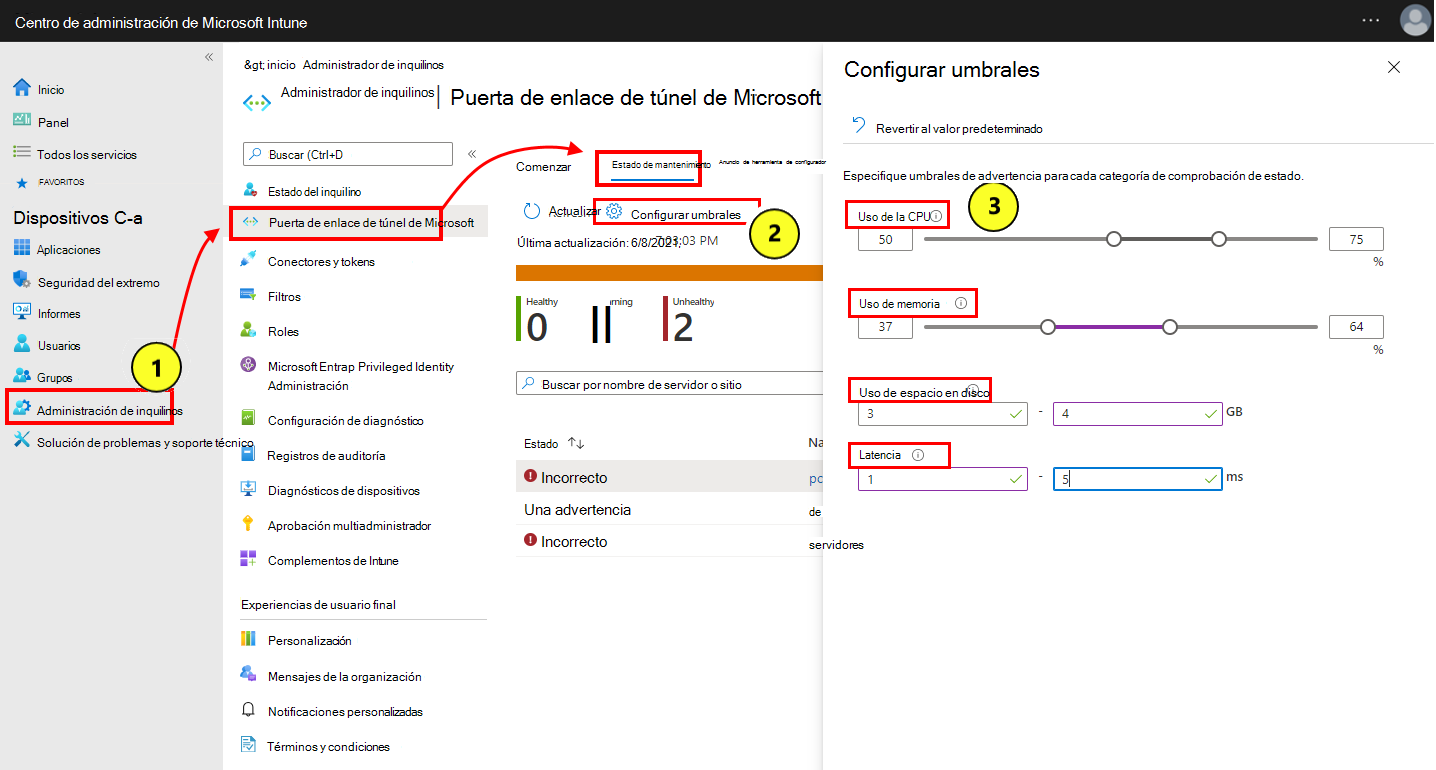The height and width of the screenshot is (770, 1436).
Task: Collapse the main left navigation chevron
Action: pos(209,57)
